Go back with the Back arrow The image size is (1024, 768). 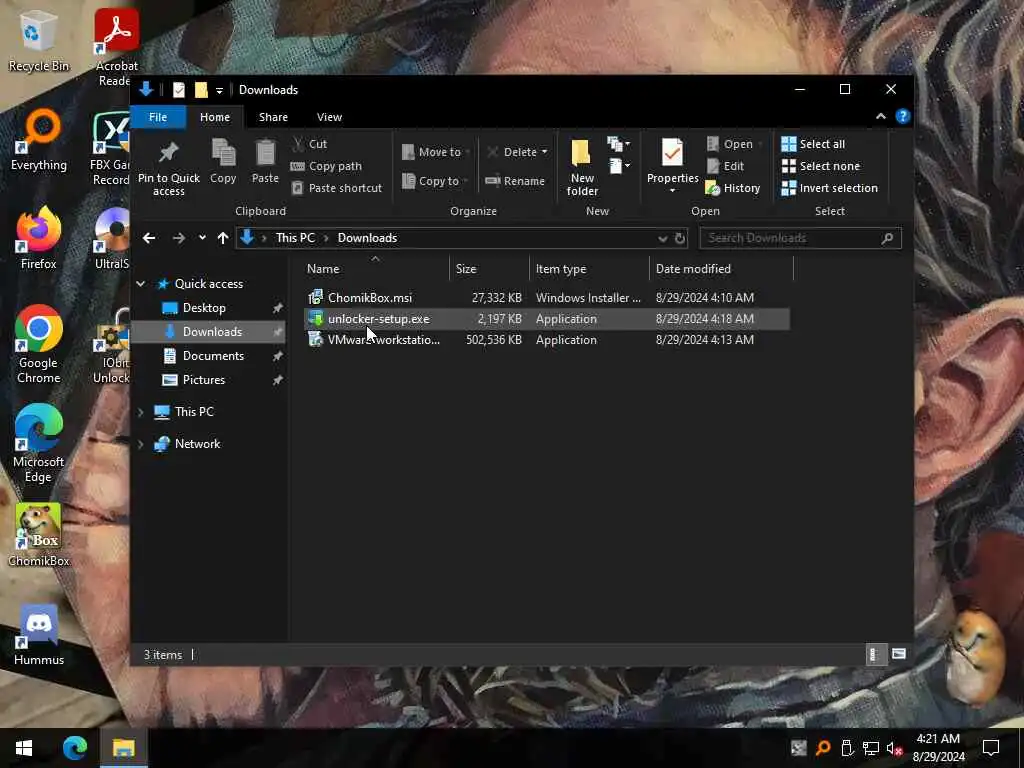[x=149, y=238]
